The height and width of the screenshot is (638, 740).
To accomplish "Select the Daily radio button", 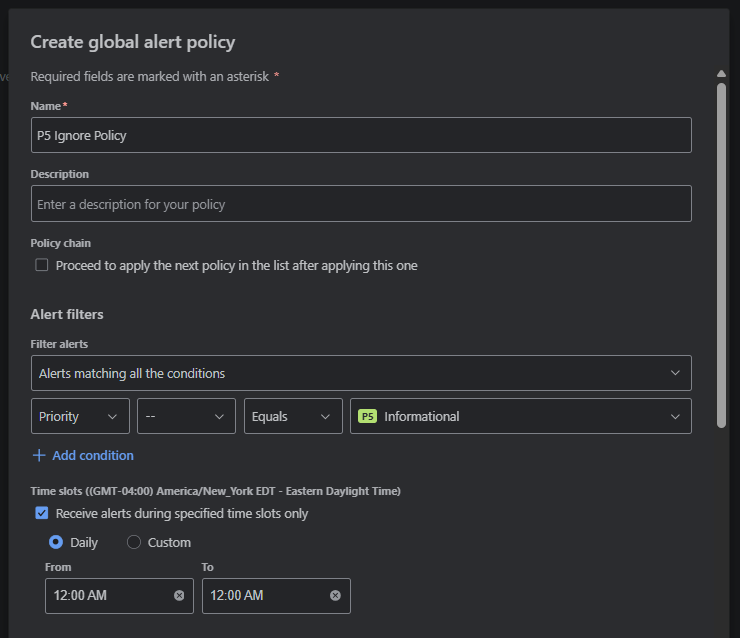I will pos(56,542).
